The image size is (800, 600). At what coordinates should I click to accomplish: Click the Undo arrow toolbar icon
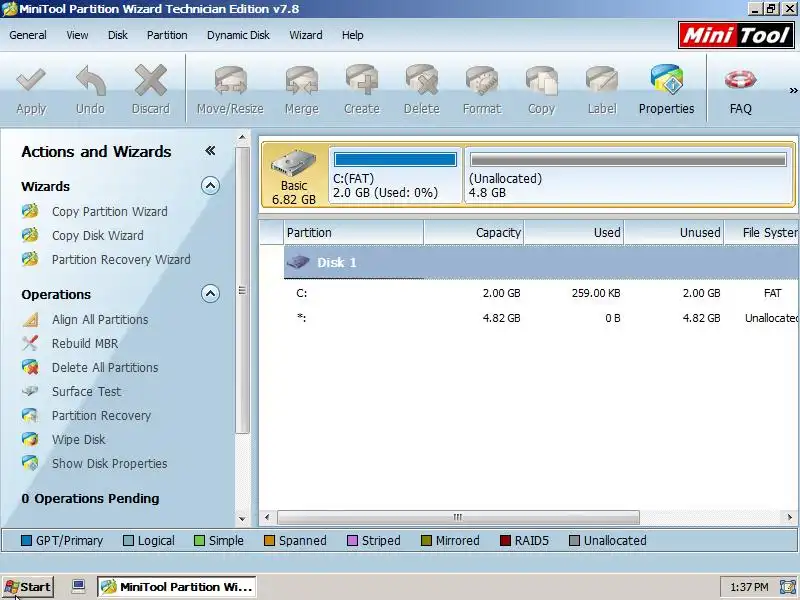[90, 81]
